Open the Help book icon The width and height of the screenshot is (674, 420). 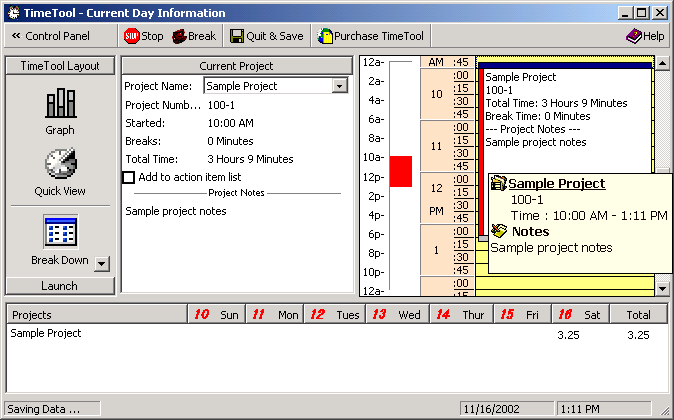(634, 36)
